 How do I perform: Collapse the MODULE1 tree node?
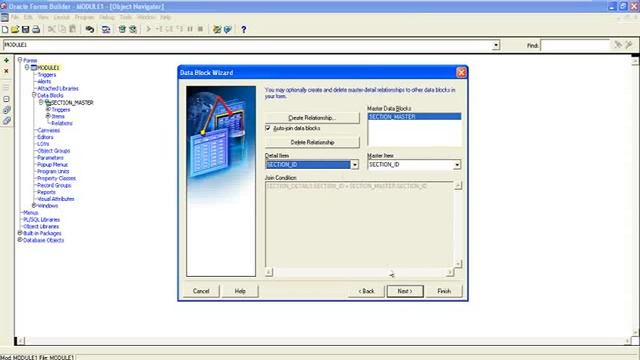(27, 67)
